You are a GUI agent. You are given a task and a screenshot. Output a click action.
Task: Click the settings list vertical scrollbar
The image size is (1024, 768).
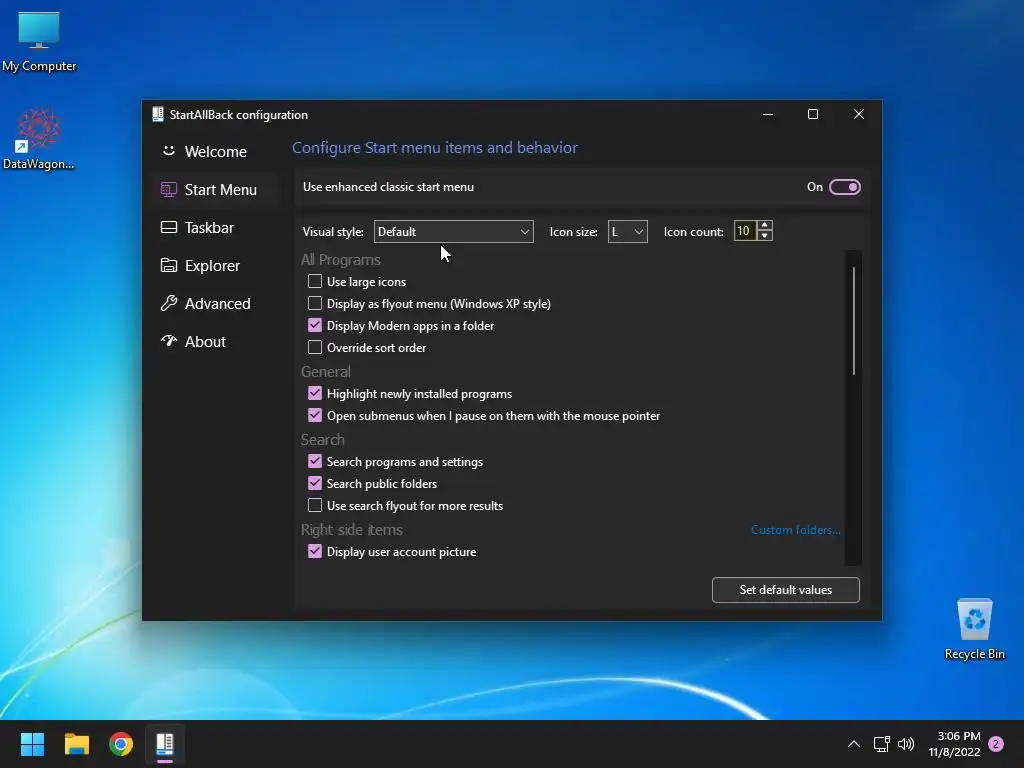pyautogui.click(x=854, y=321)
